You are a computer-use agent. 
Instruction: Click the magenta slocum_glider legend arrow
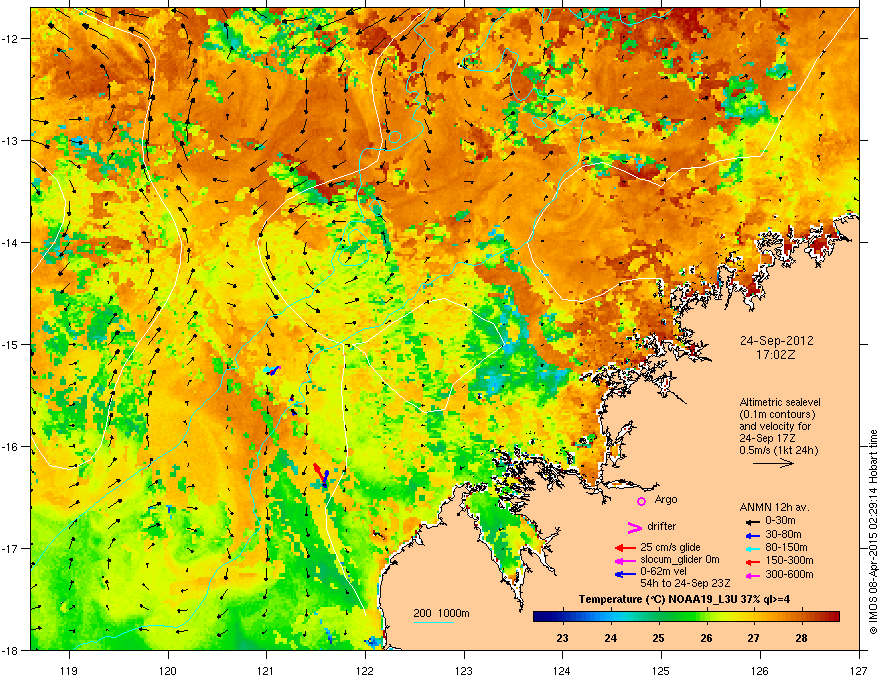pos(625,561)
